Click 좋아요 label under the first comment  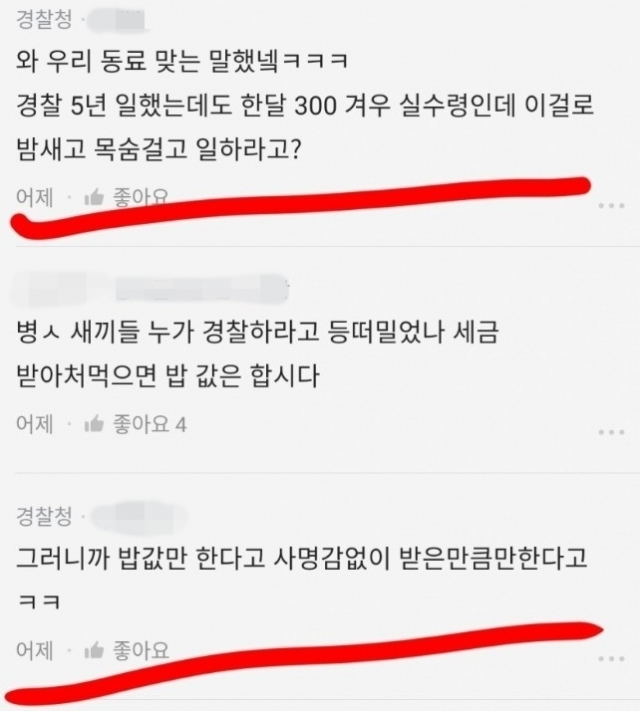click(x=141, y=198)
